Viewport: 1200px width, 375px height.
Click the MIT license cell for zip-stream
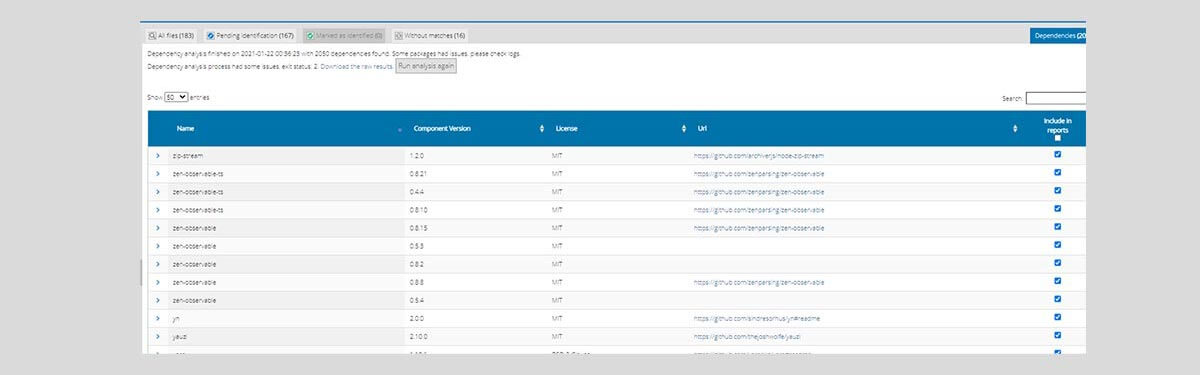(557, 156)
